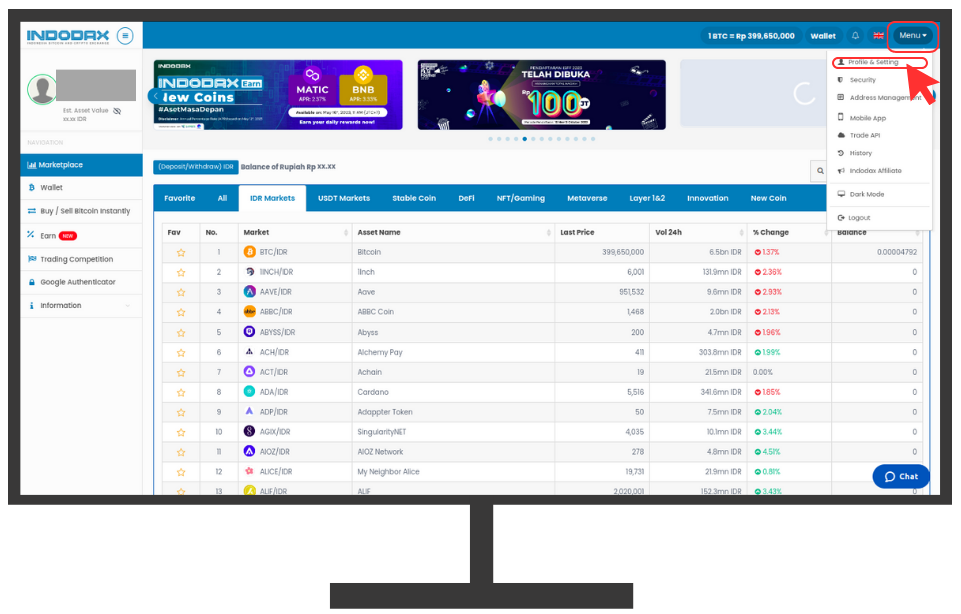Sort table by Fav column
The width and height of the screenshot is (961, 614).
coord(181,232)
